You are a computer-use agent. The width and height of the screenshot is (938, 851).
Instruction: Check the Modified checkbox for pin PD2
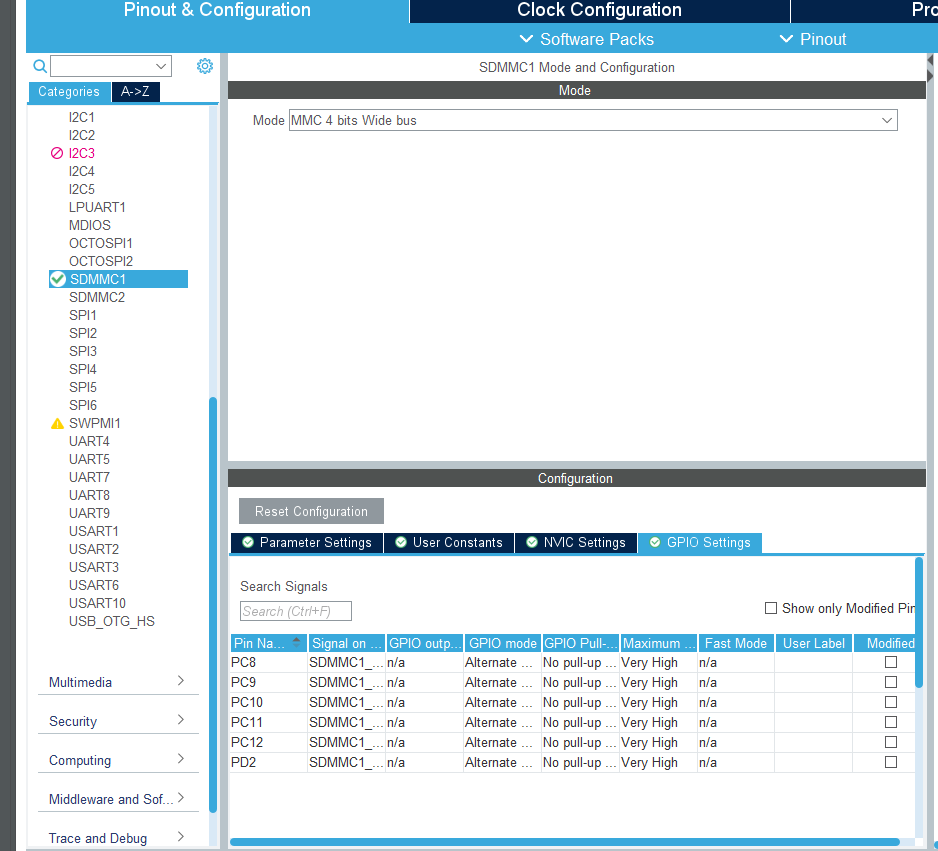(x=890, y=761)
